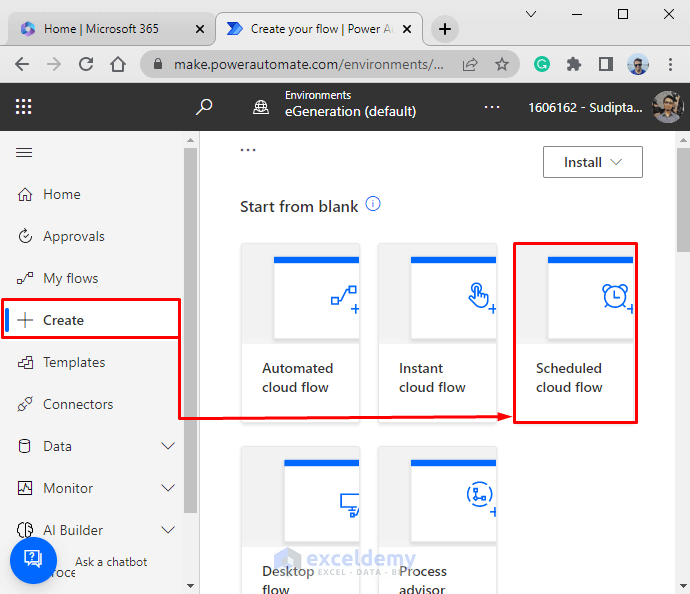Click the 1606162 - Sudipta account name
This screenshot has width=690, height=594.
585,107
